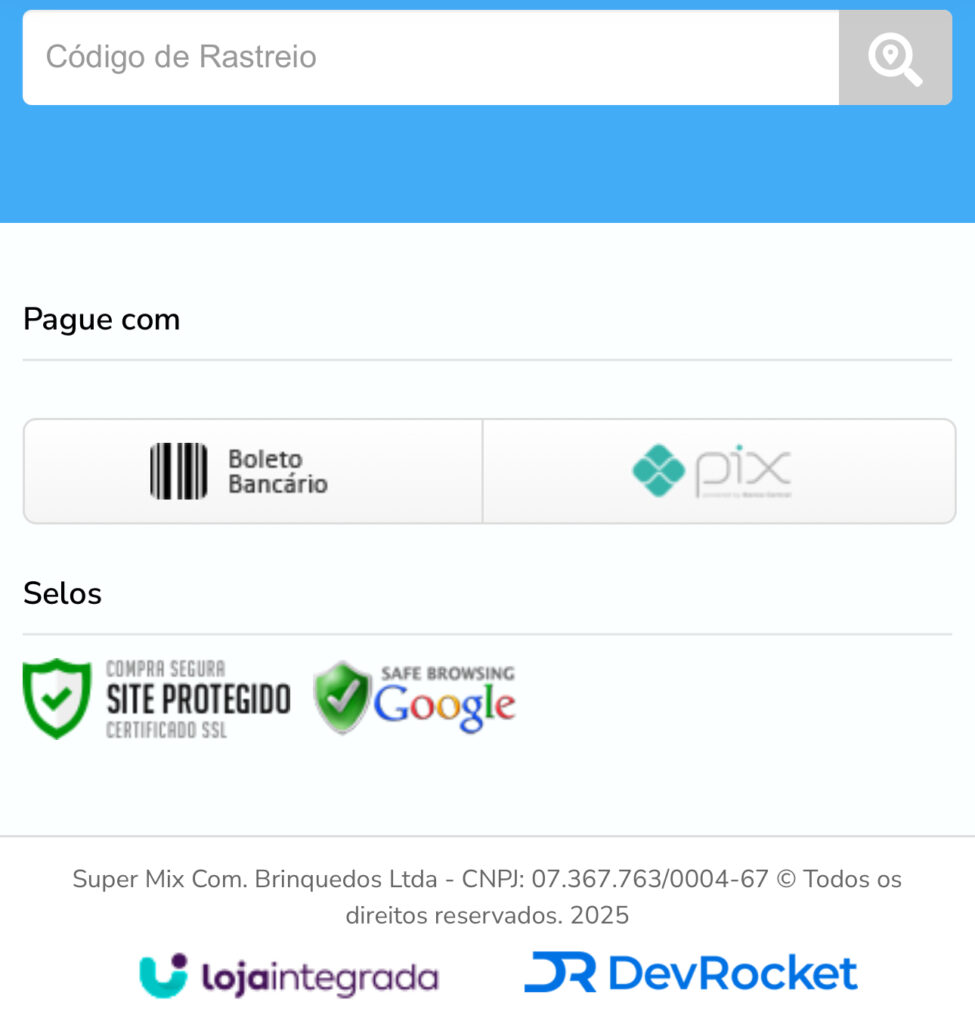Click the Pague com heading
The image size is (975, 1024).
101,319
